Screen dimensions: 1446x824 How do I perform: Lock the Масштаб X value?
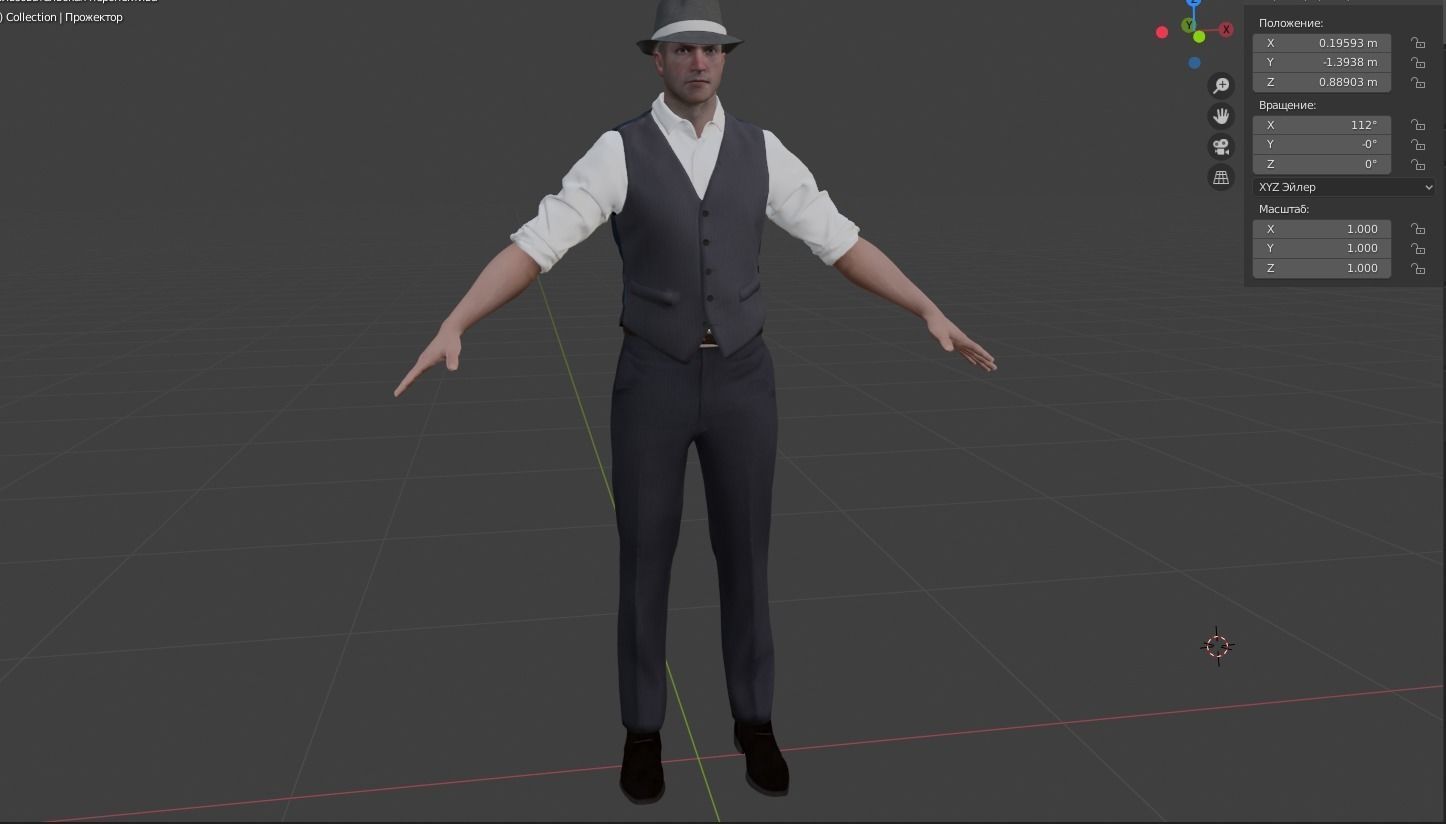tap(1418, 229)
